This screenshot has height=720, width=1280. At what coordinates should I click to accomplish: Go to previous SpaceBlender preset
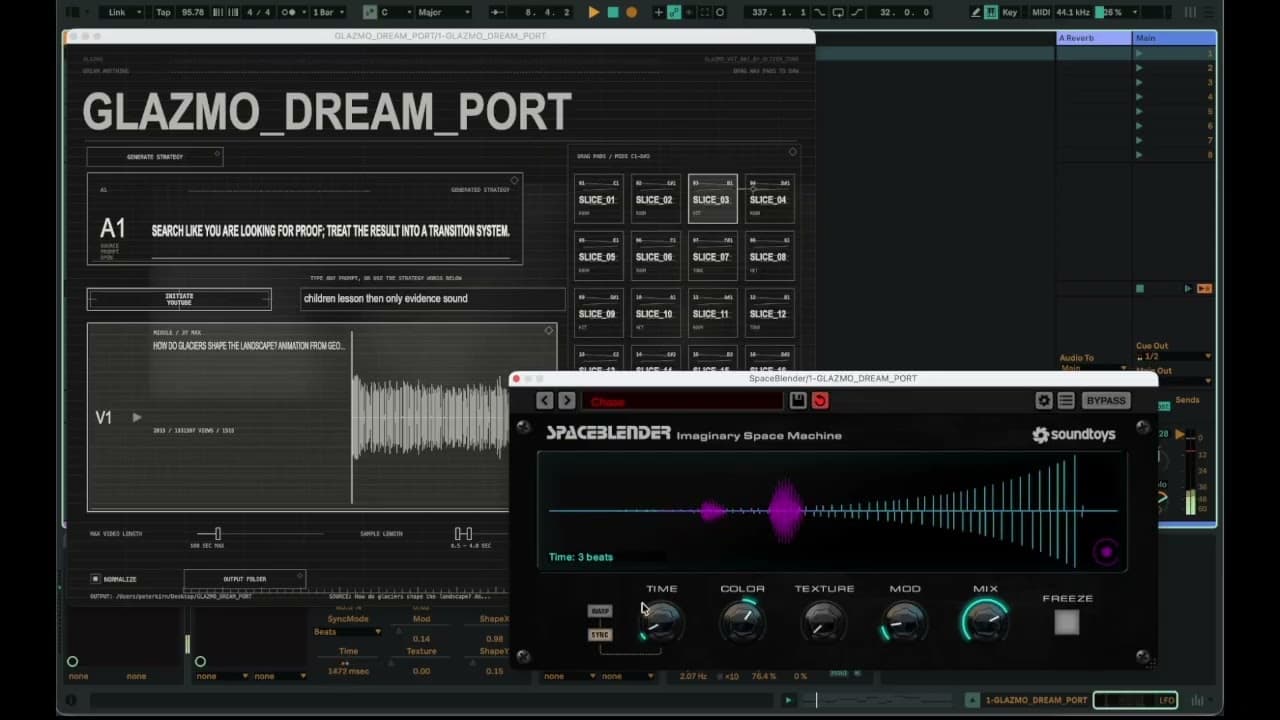544,401
